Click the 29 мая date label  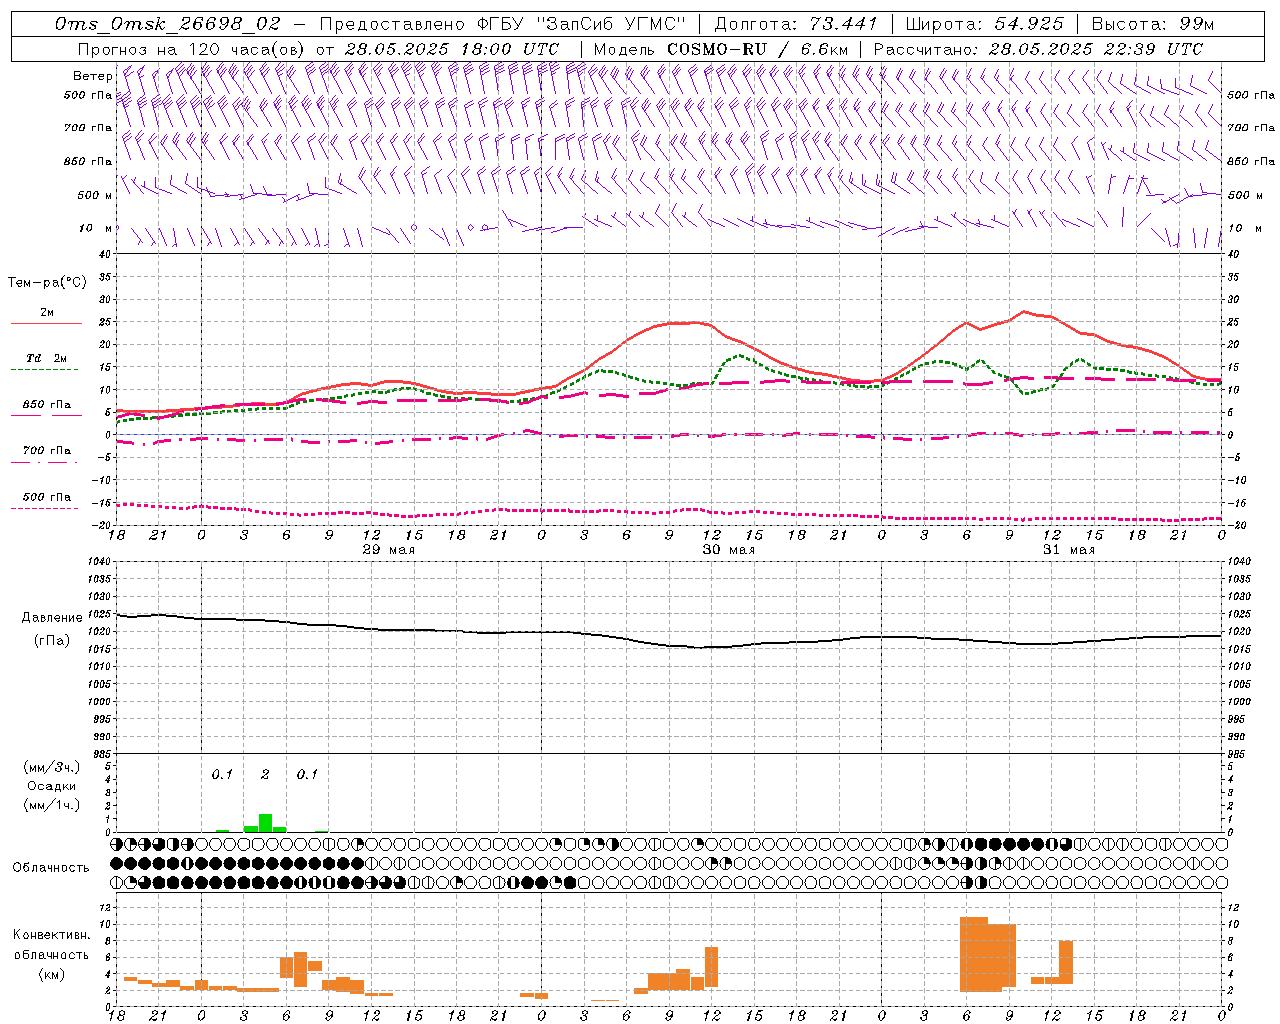(388, 550)
